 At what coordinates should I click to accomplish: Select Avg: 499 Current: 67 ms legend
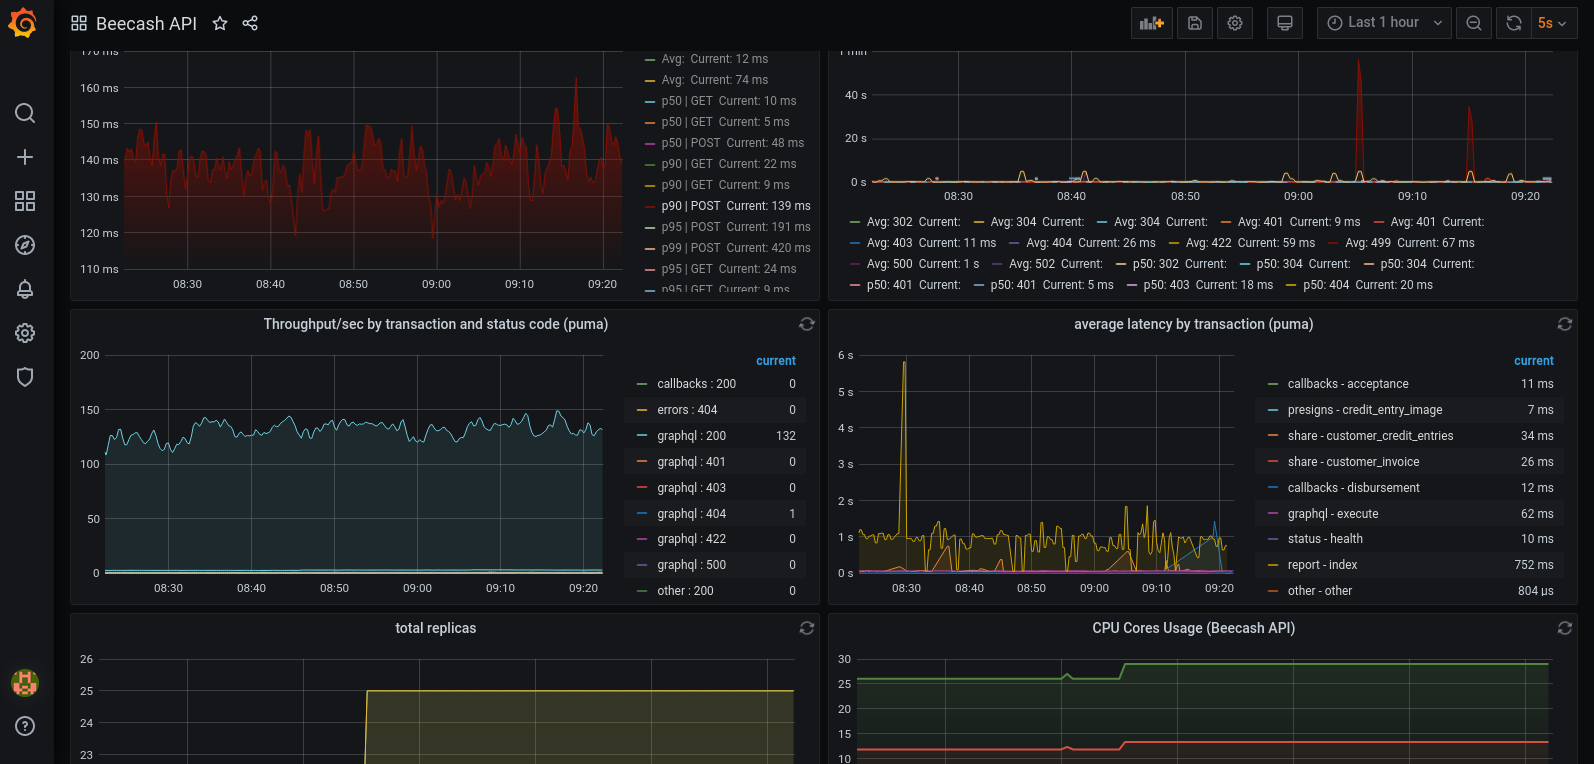click(x=1409, y=243)
